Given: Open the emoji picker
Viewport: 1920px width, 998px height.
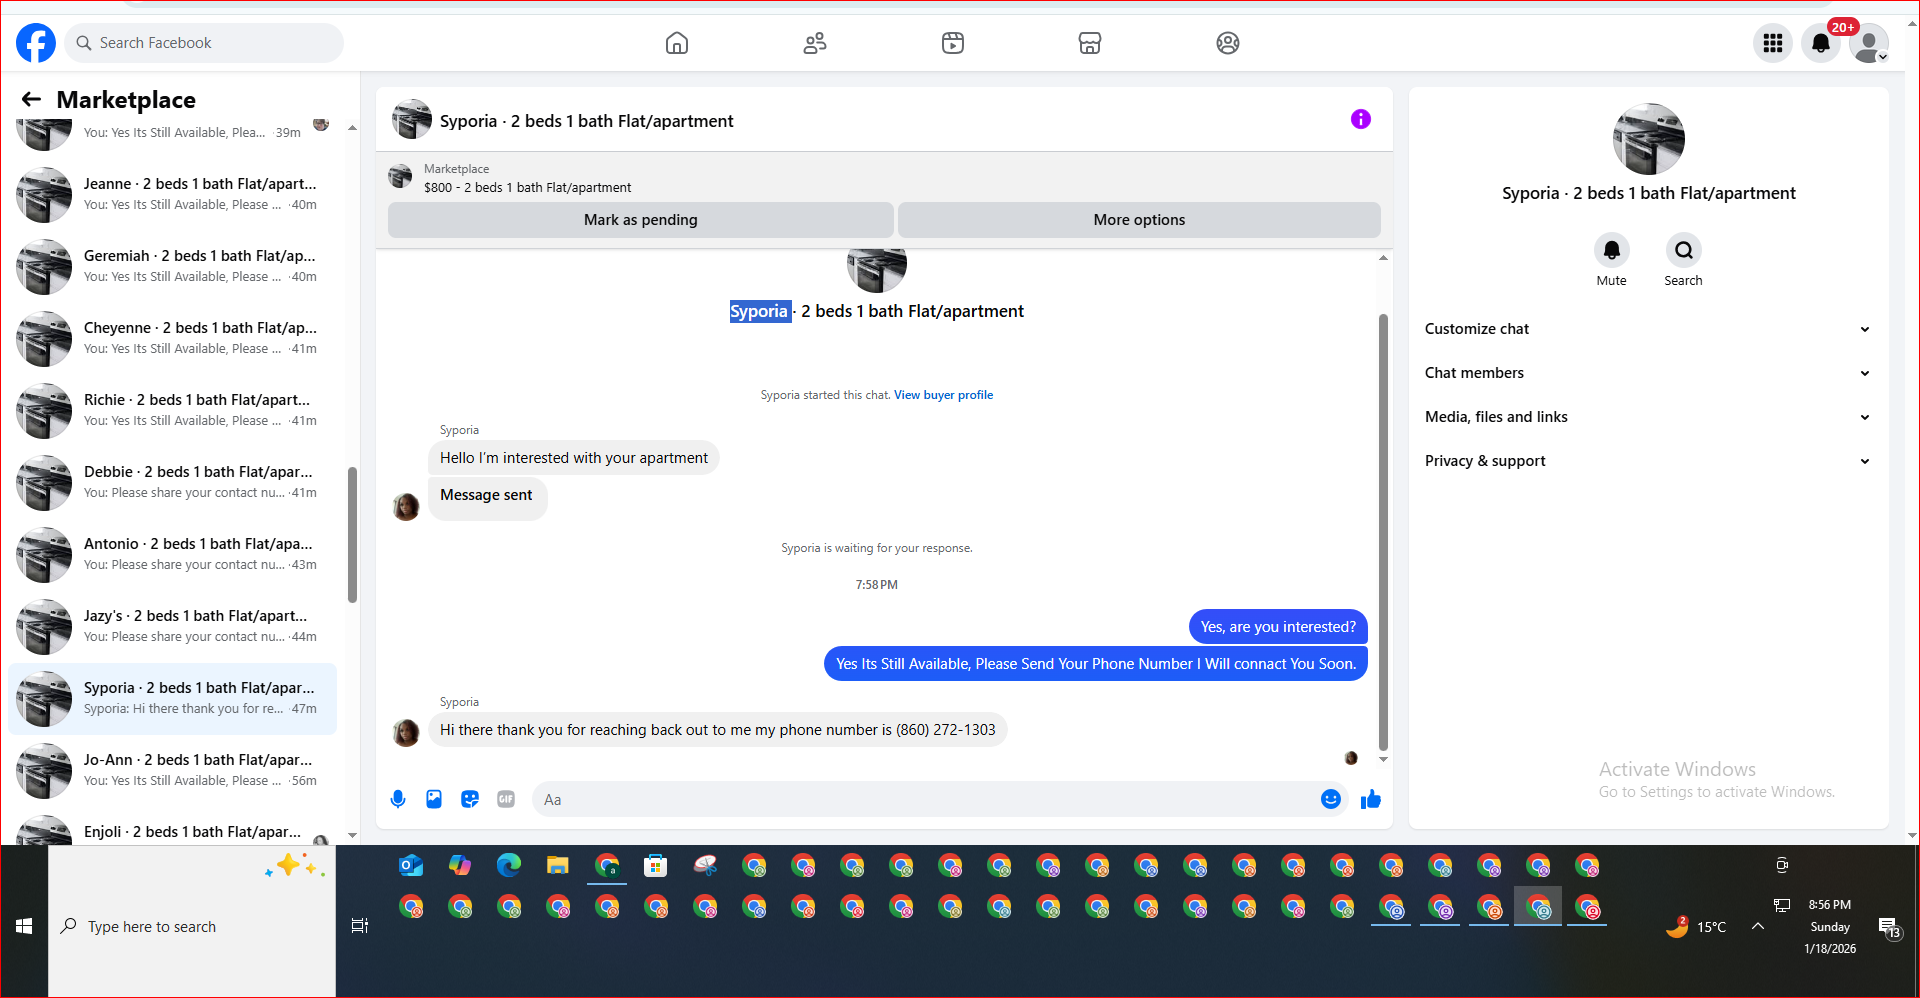Looking at the screenshot, I should [x=1331, y=799].
